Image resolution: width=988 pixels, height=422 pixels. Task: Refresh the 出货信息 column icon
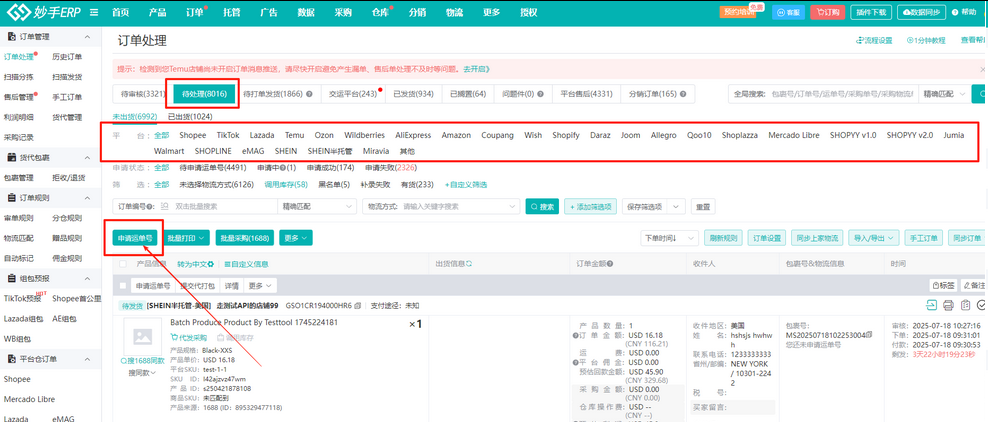point(468,264)
